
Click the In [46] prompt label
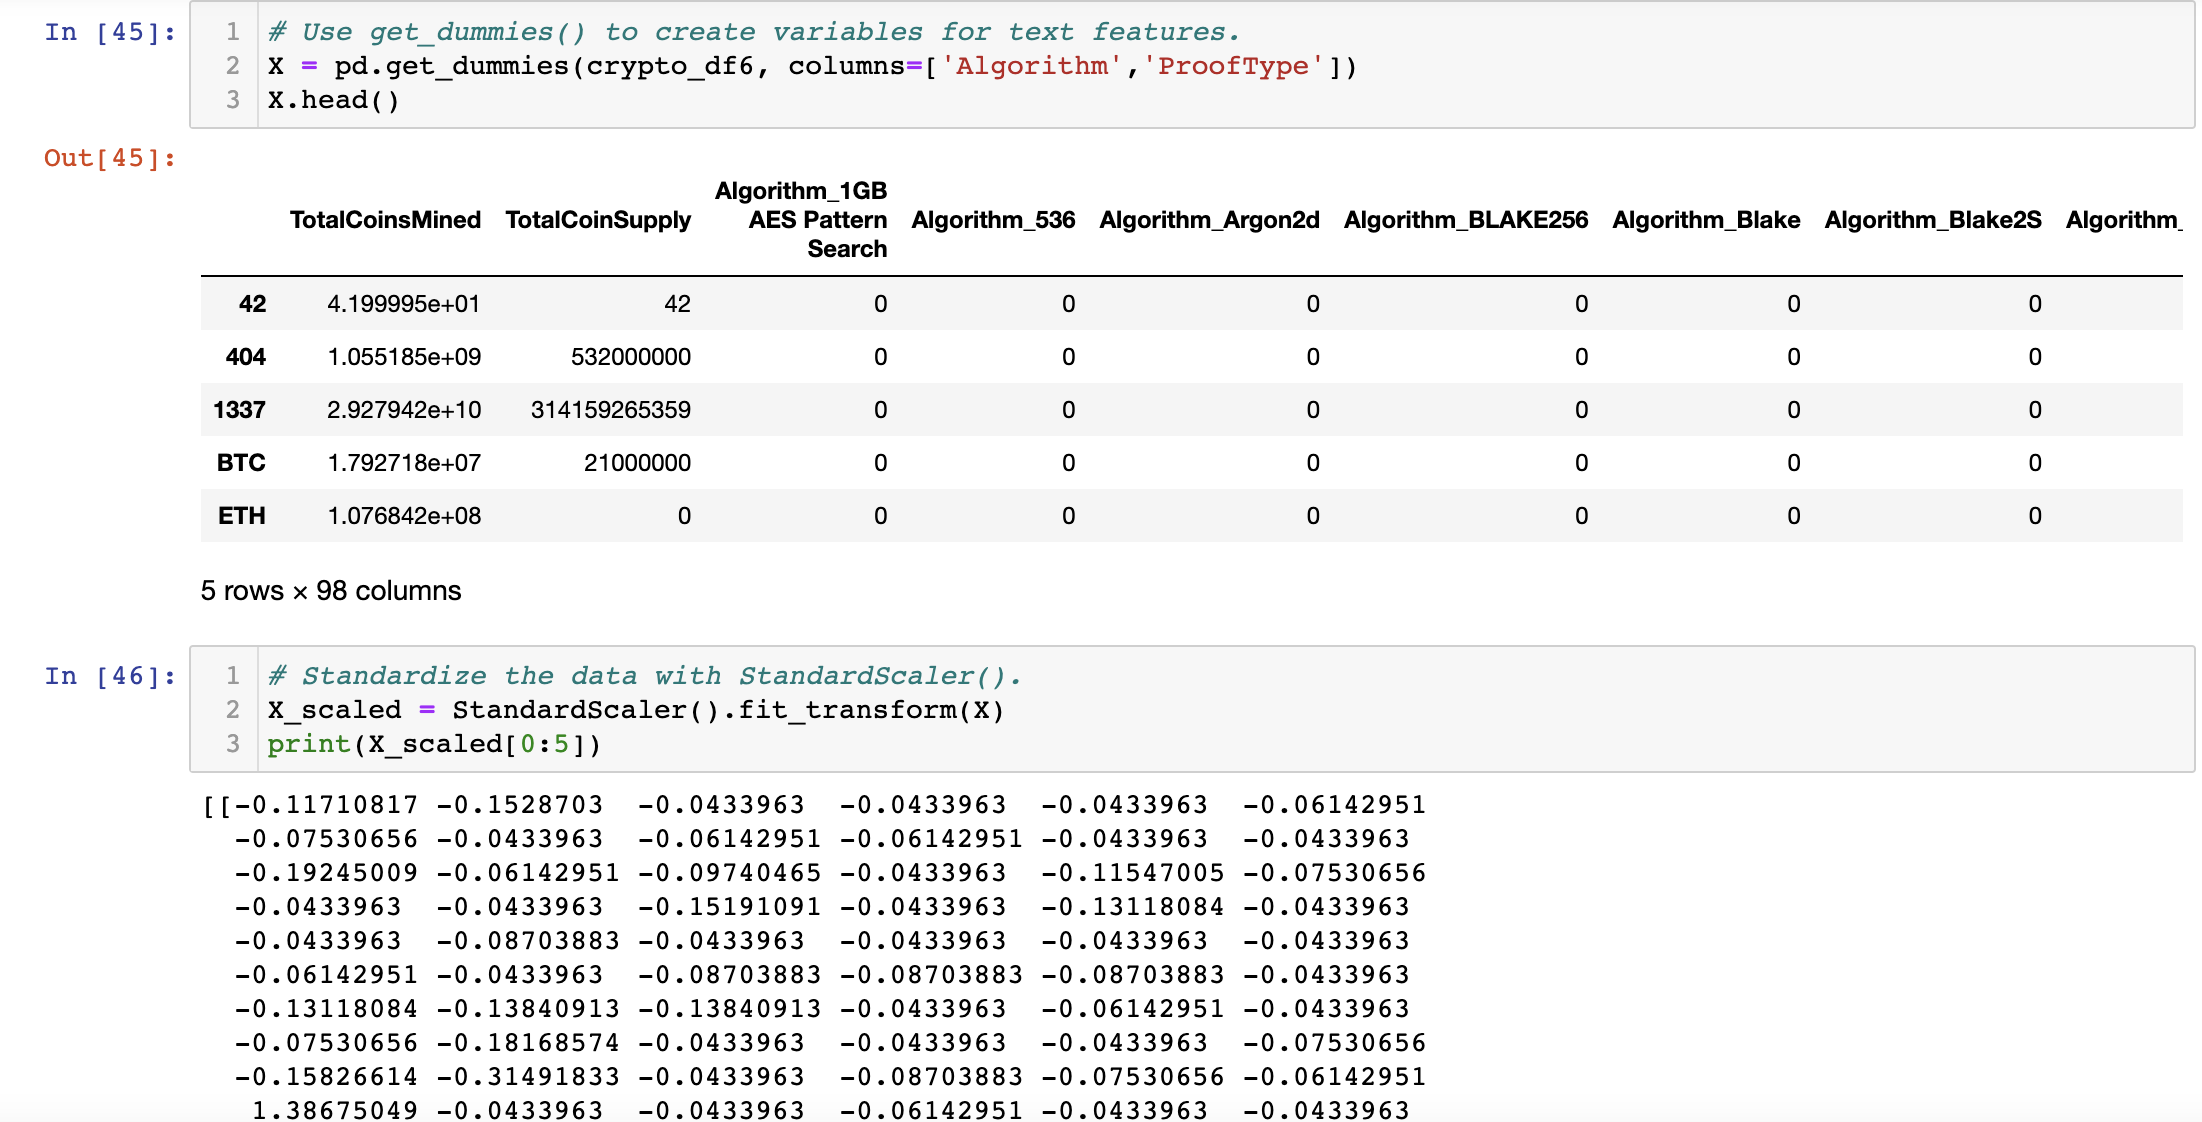110,676
